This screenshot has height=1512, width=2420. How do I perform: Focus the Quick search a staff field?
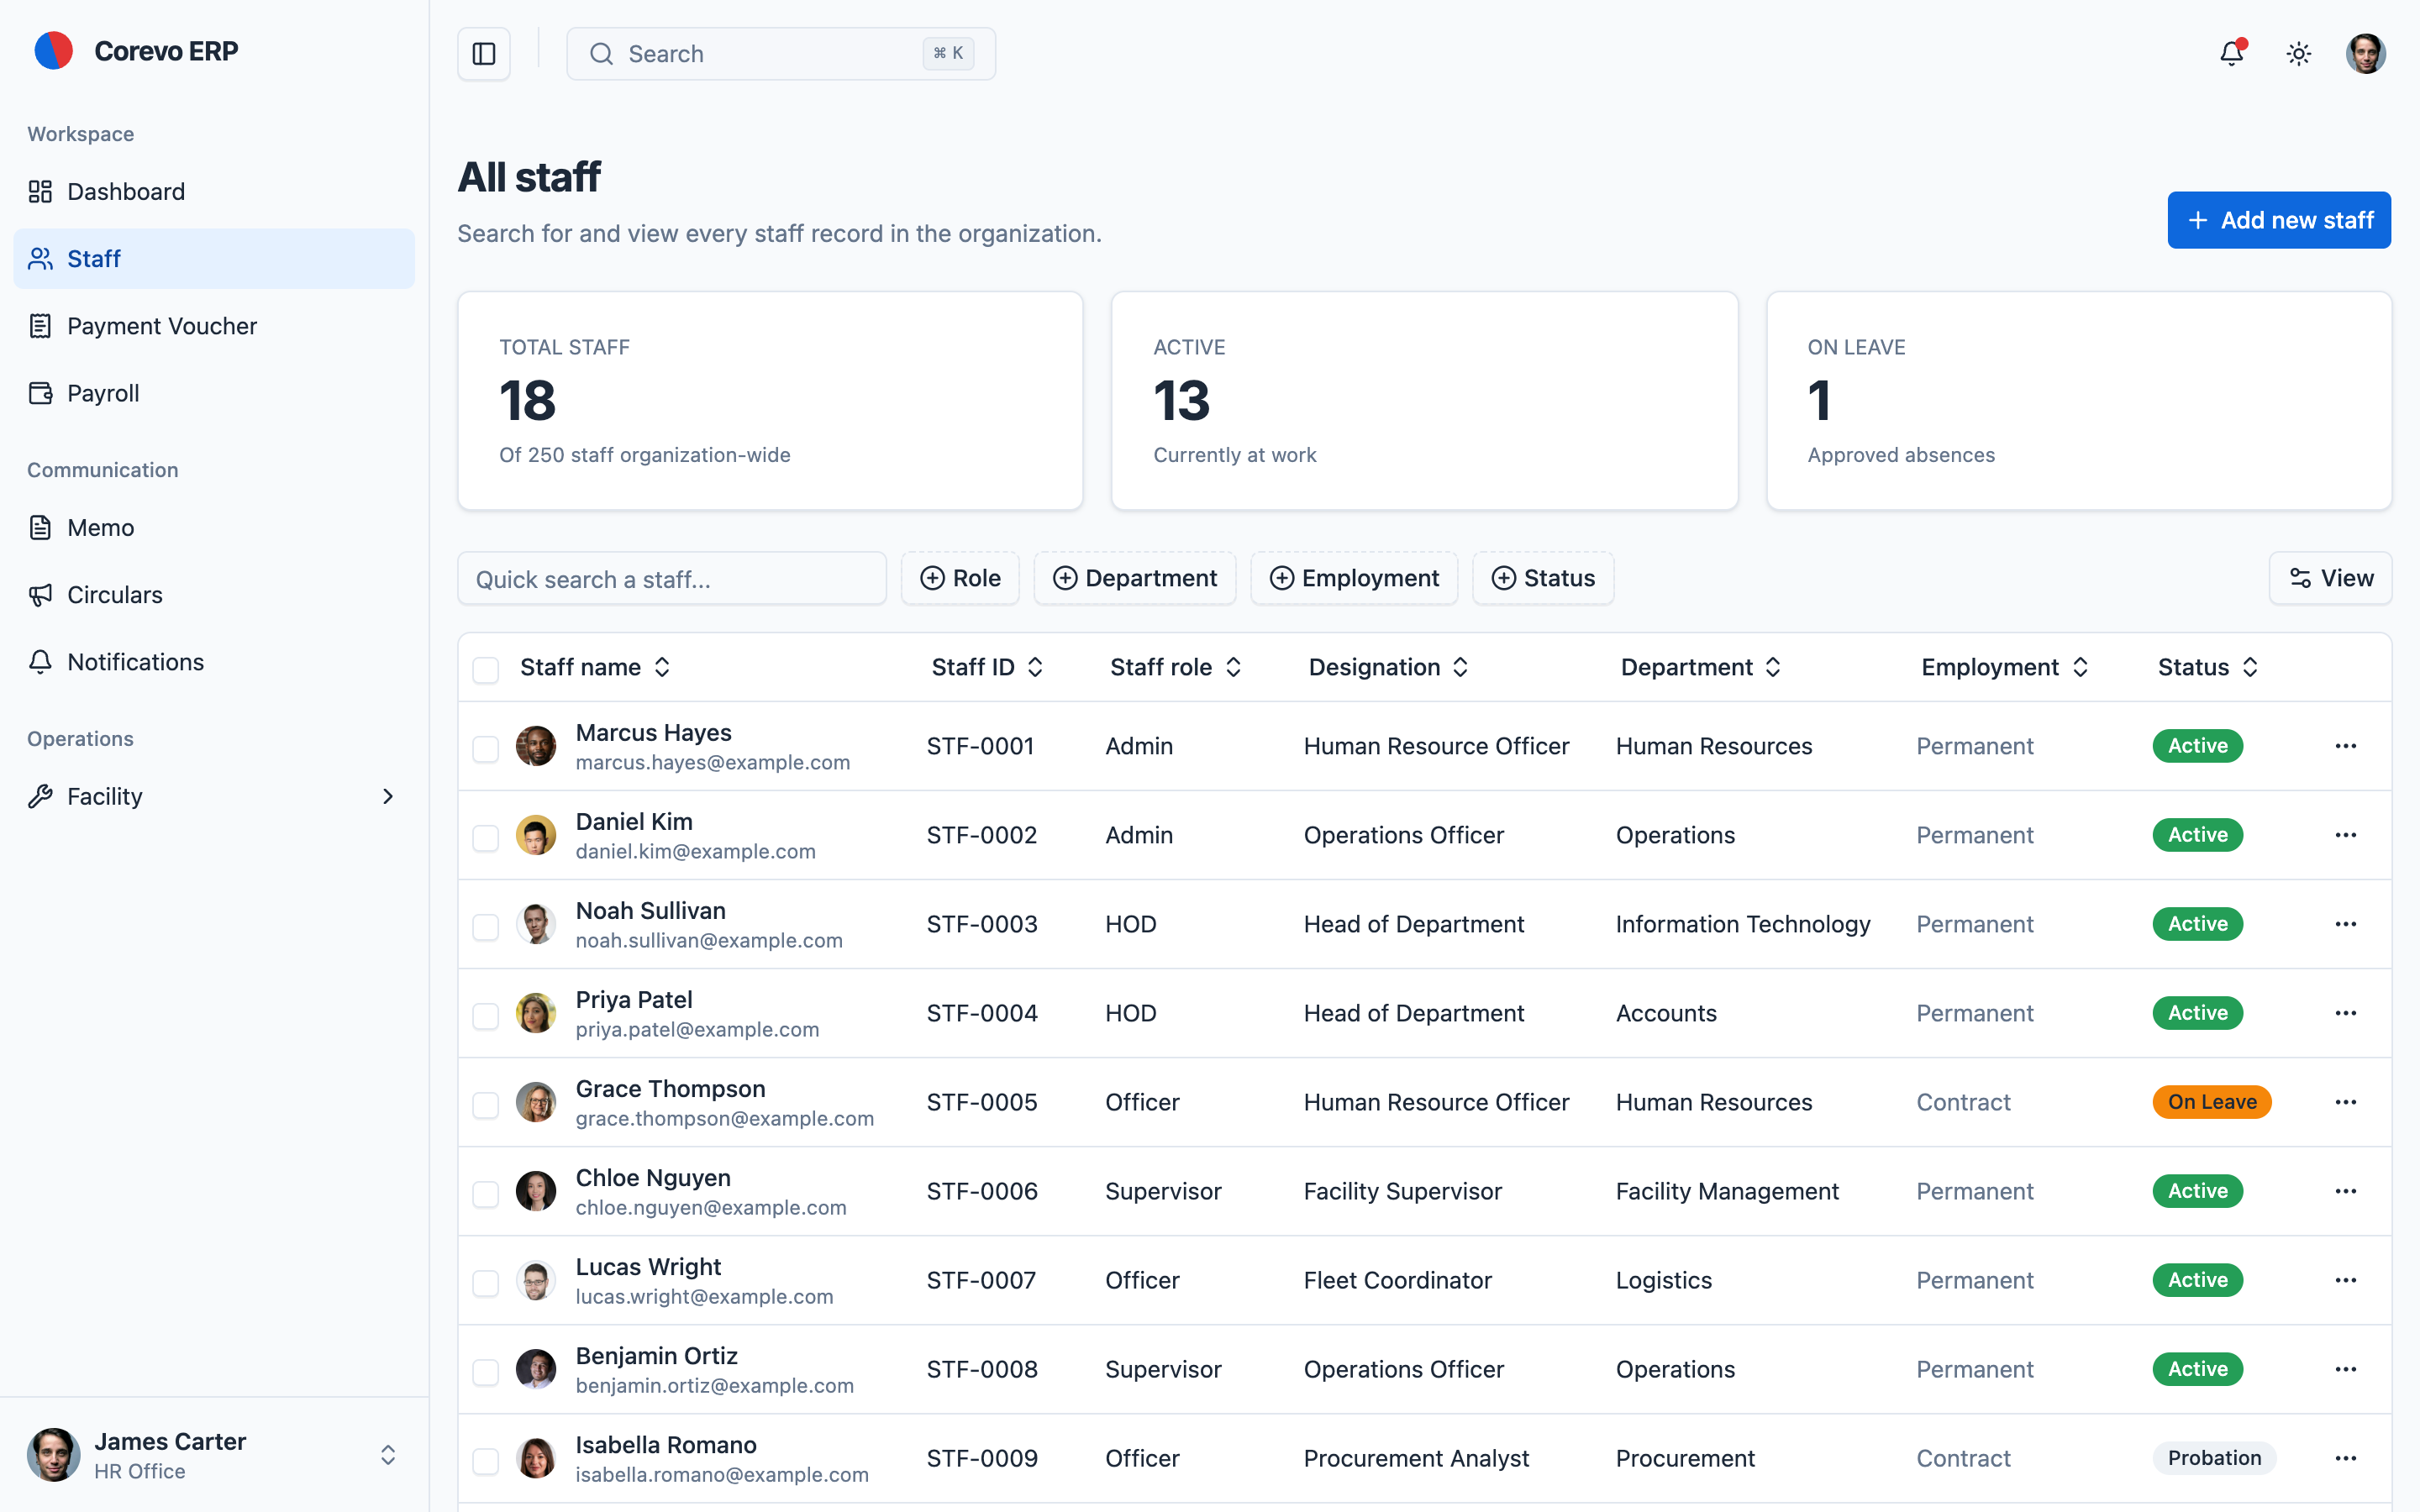coord(672,579)
